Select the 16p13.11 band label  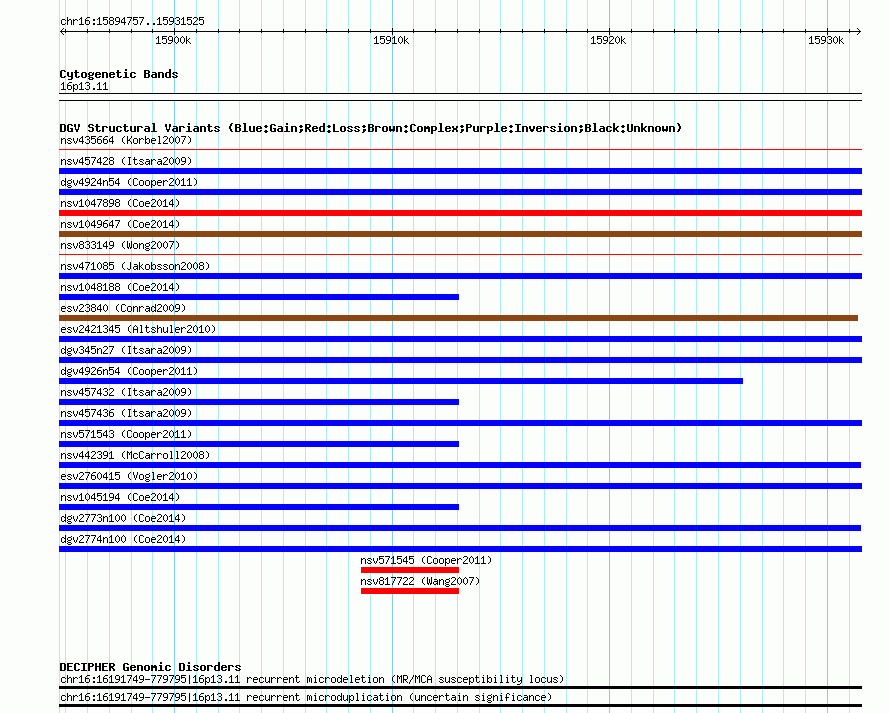coord(84,86)
